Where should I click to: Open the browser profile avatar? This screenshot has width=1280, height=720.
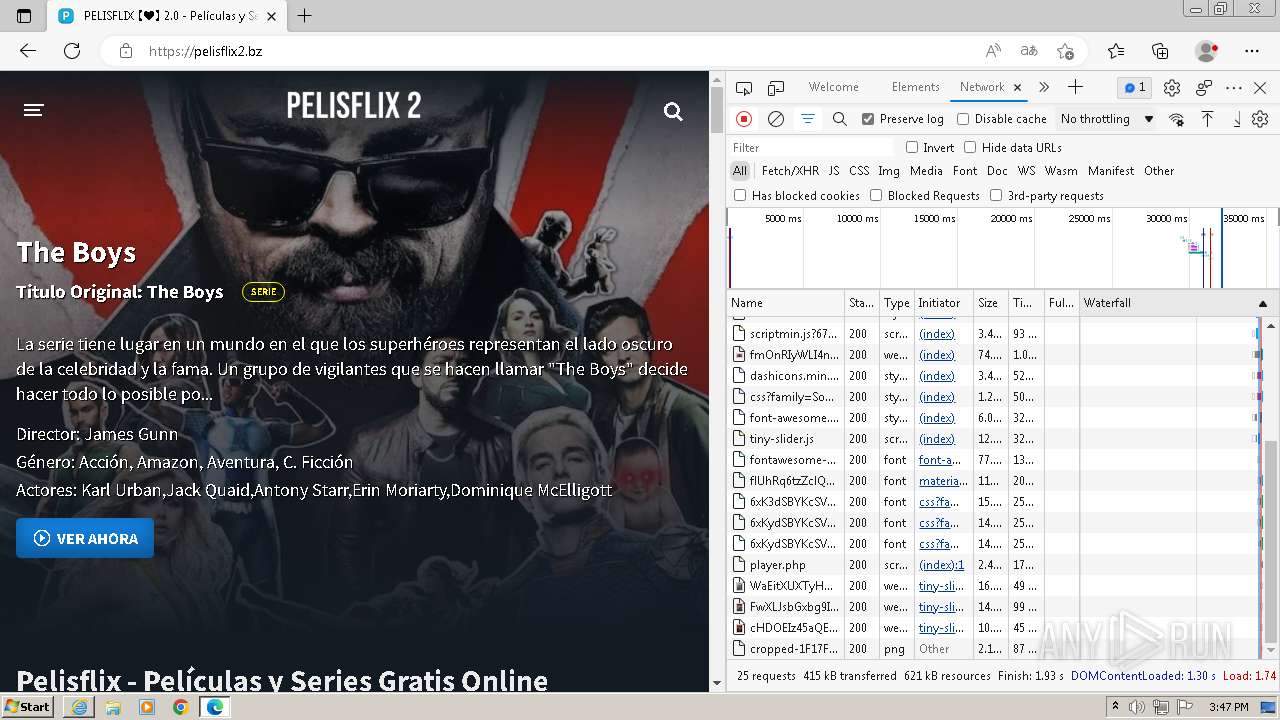tap(1206, 51)
